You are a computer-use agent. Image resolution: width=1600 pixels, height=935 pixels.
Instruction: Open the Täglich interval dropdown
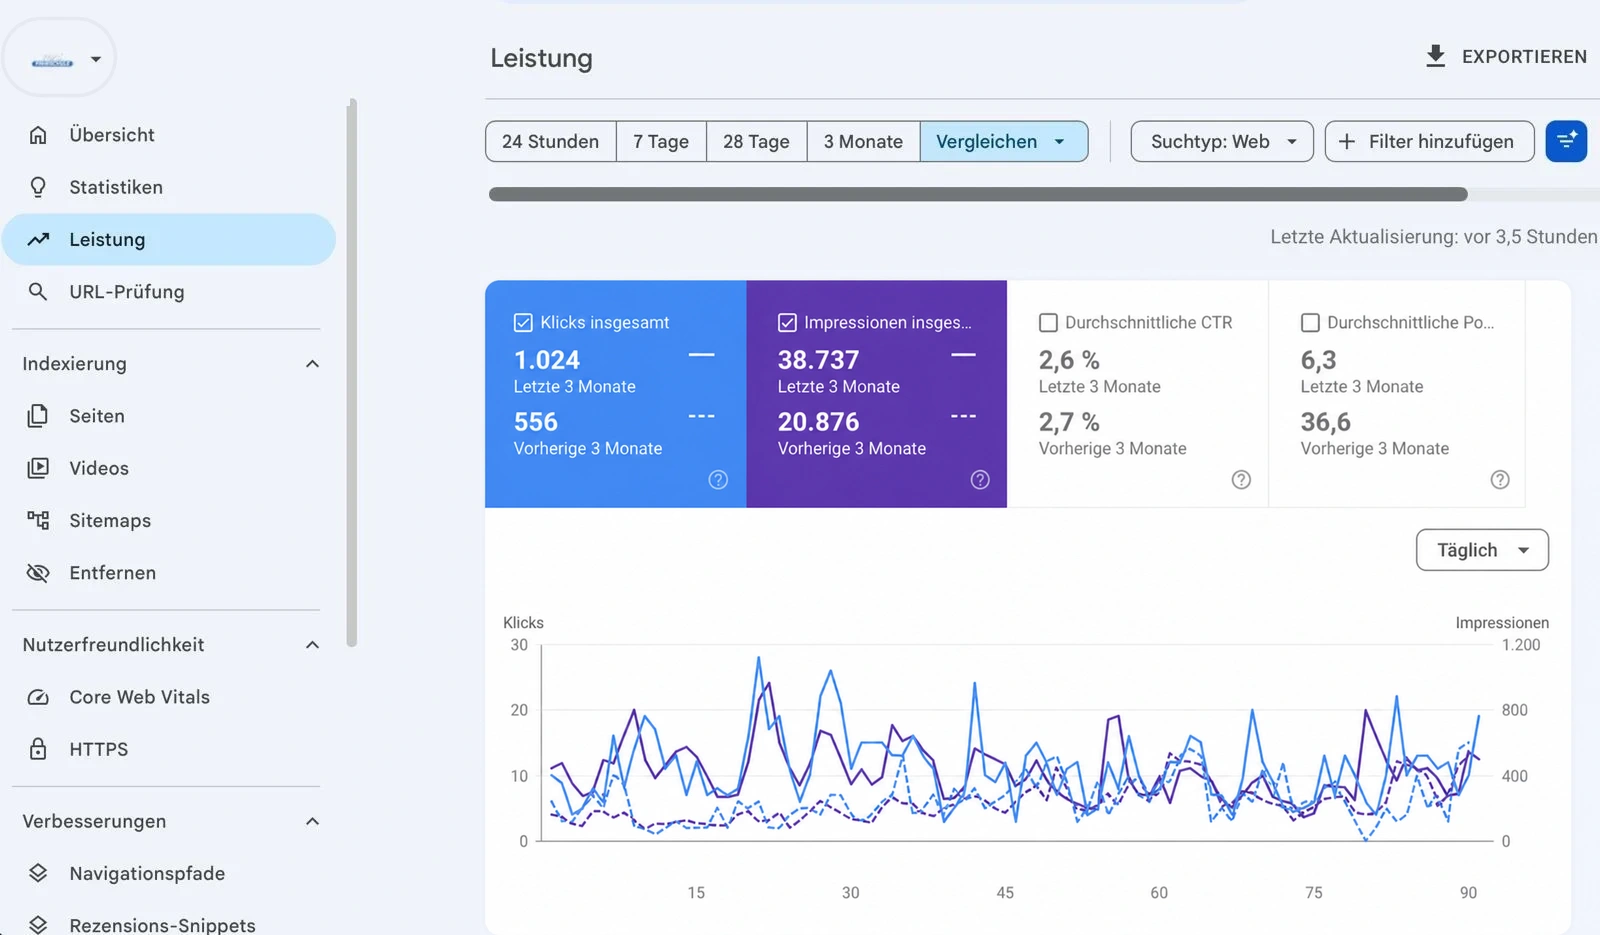(1482, 550)
